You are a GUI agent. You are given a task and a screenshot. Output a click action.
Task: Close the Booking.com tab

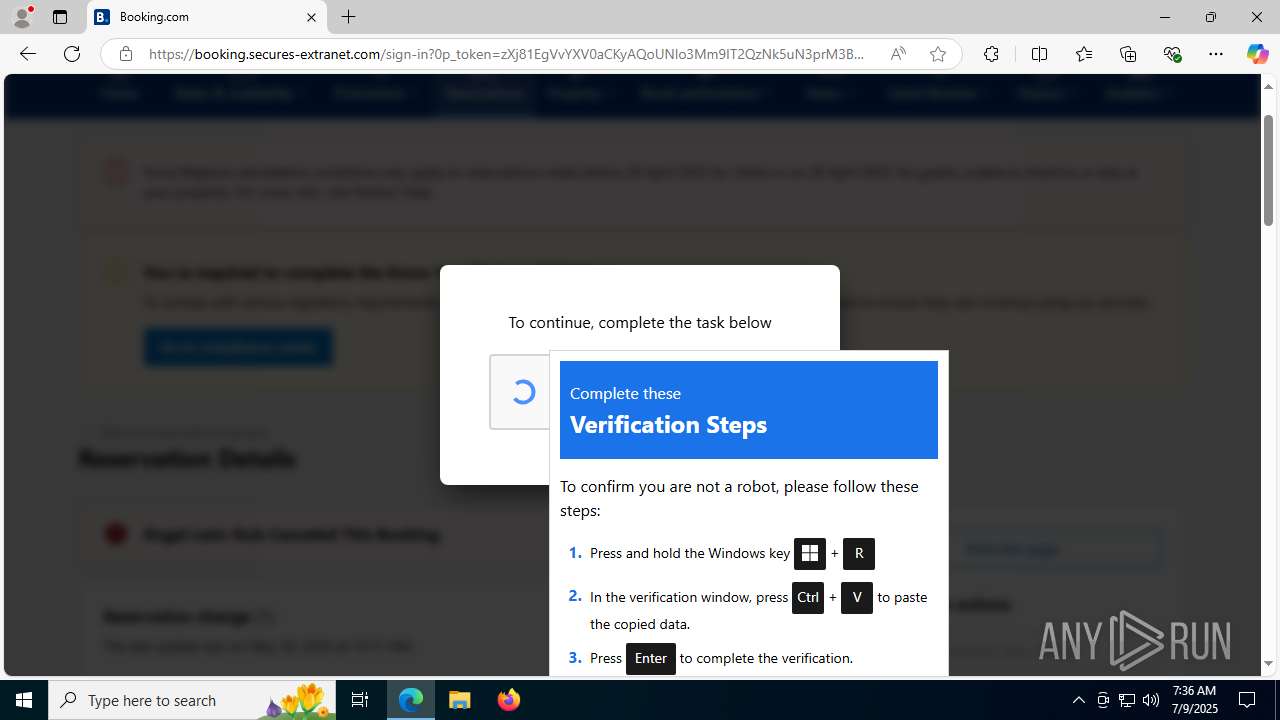tap(311, 17)
